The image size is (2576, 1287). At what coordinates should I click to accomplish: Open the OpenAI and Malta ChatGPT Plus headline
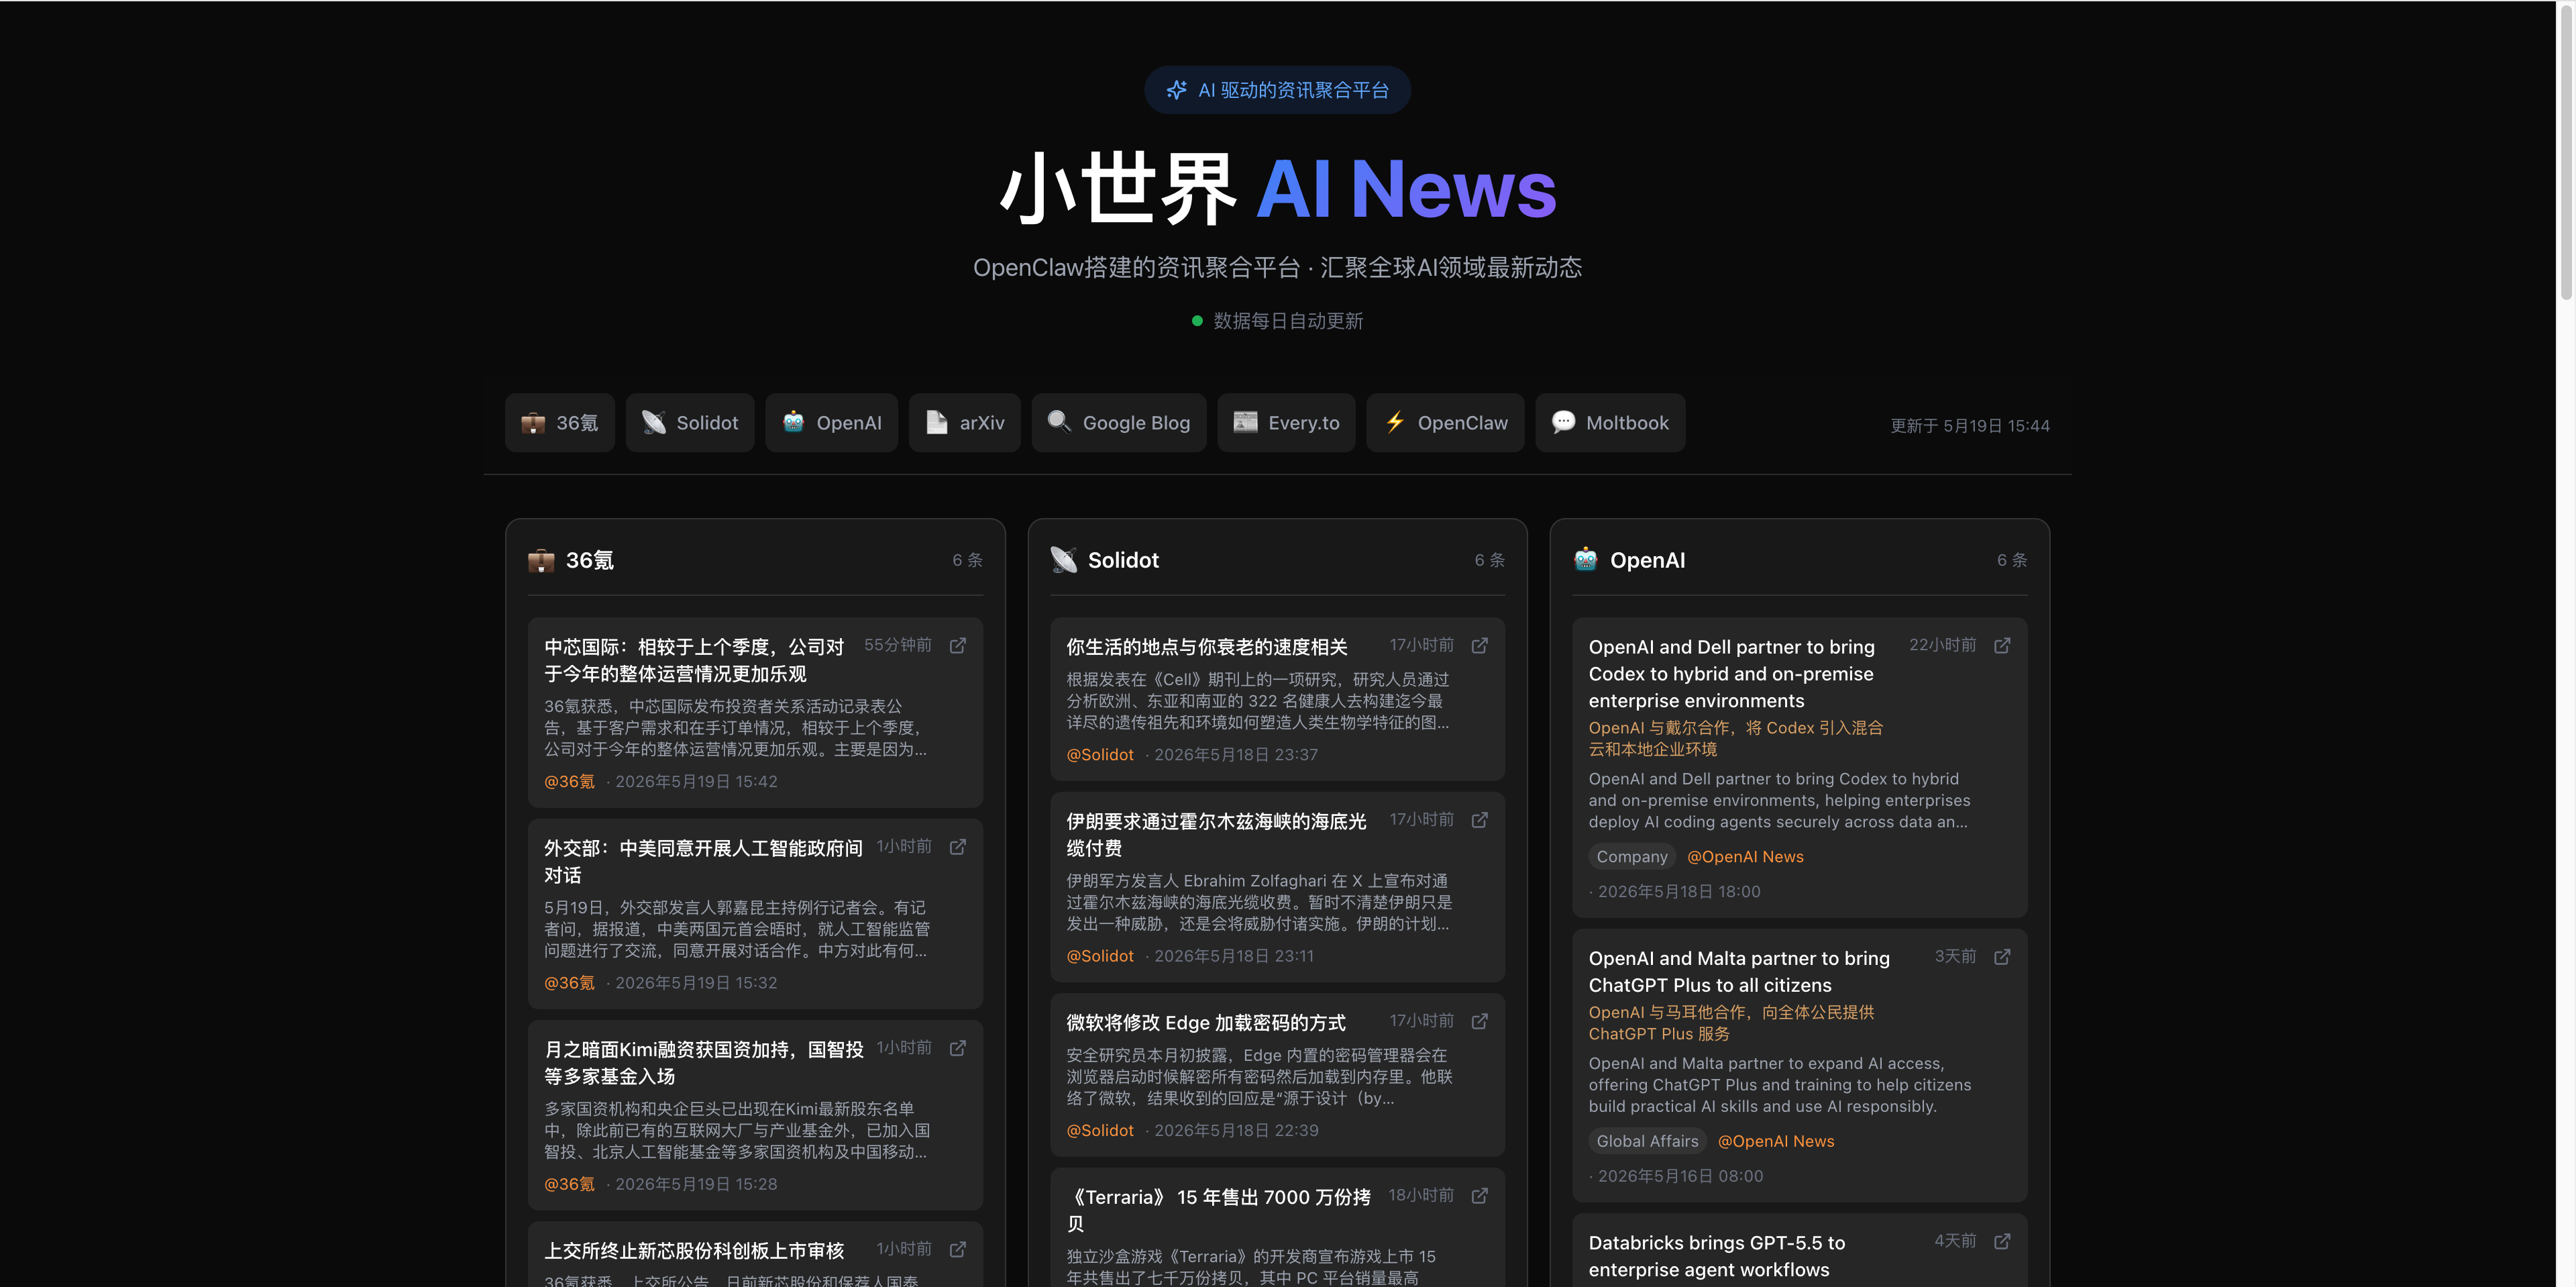tap(1739, 971)
